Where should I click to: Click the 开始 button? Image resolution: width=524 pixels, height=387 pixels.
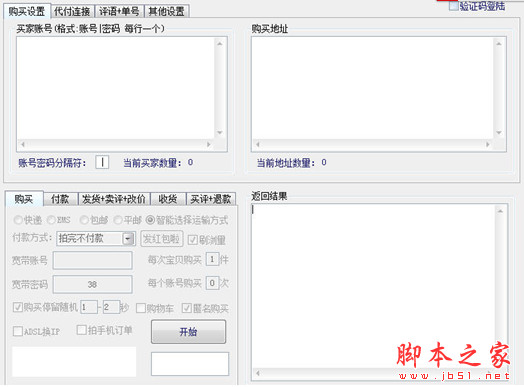(x=188, y=332)
